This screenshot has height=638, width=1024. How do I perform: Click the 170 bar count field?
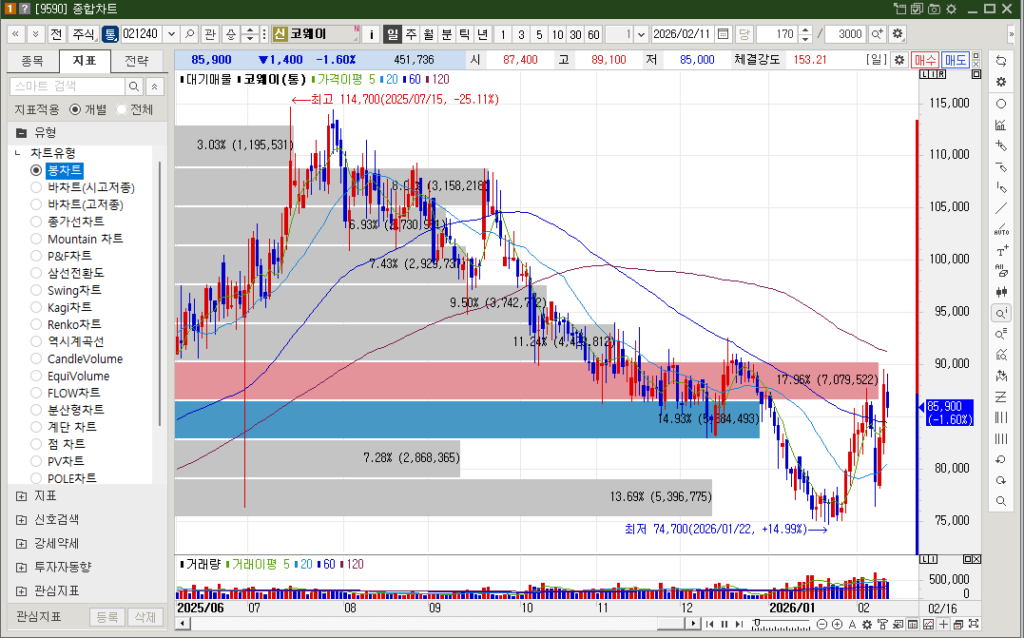click(x=776, y=34)
